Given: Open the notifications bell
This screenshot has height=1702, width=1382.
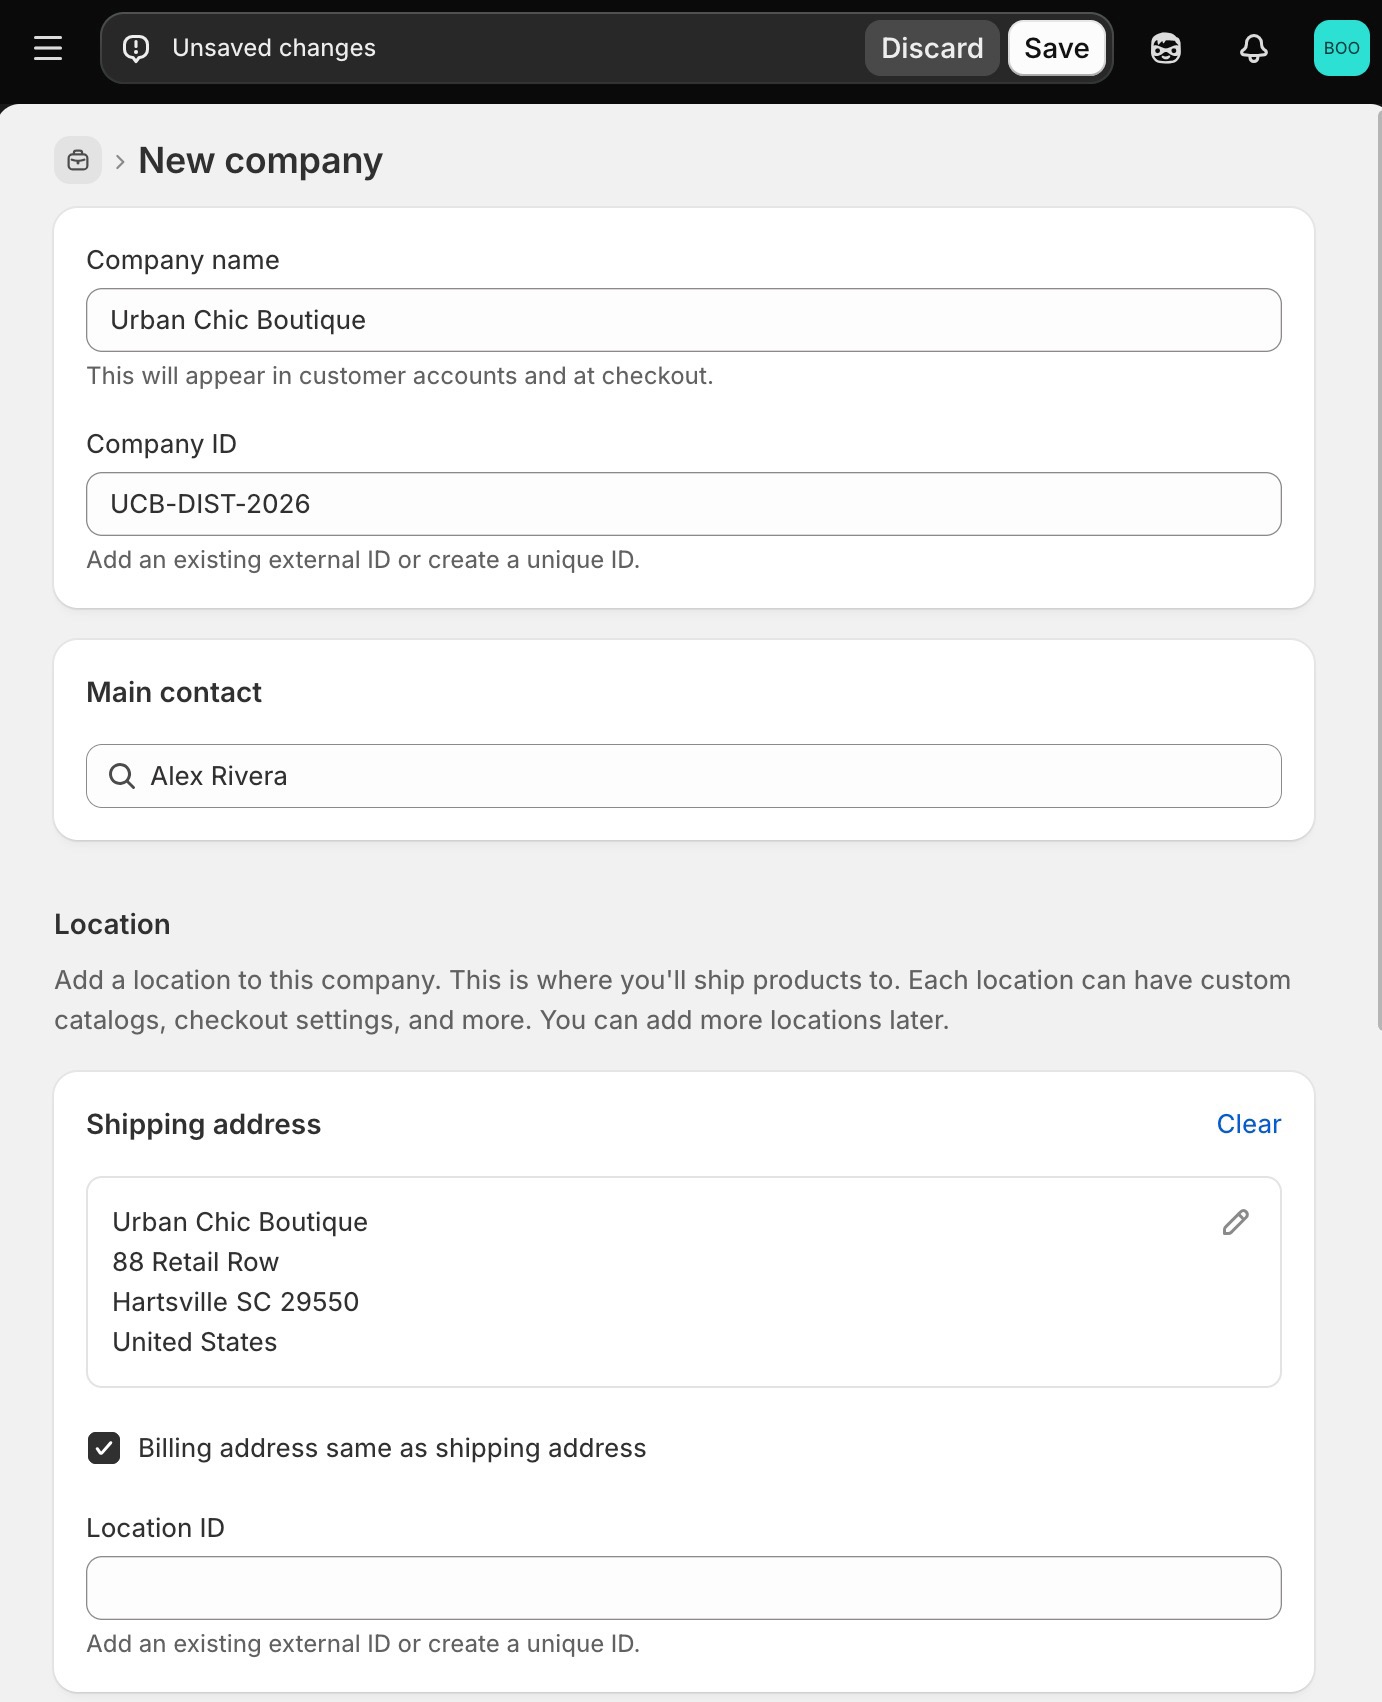Looking at the screenshot, I should (x=1254, y=48).
